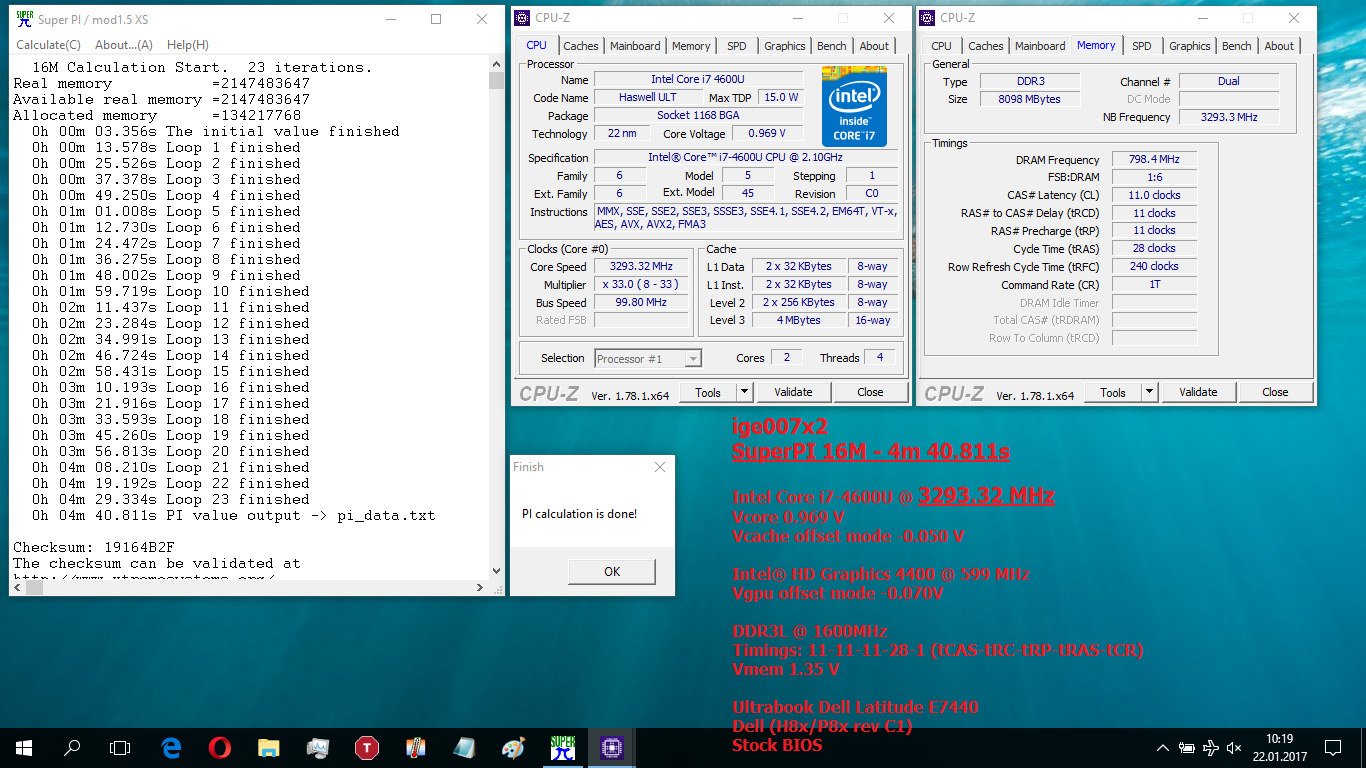Image resolution: width=1366 pixels, height=769 pixels.
Task: Click Close button in left CPU-Z window
Action: [871, 392]
